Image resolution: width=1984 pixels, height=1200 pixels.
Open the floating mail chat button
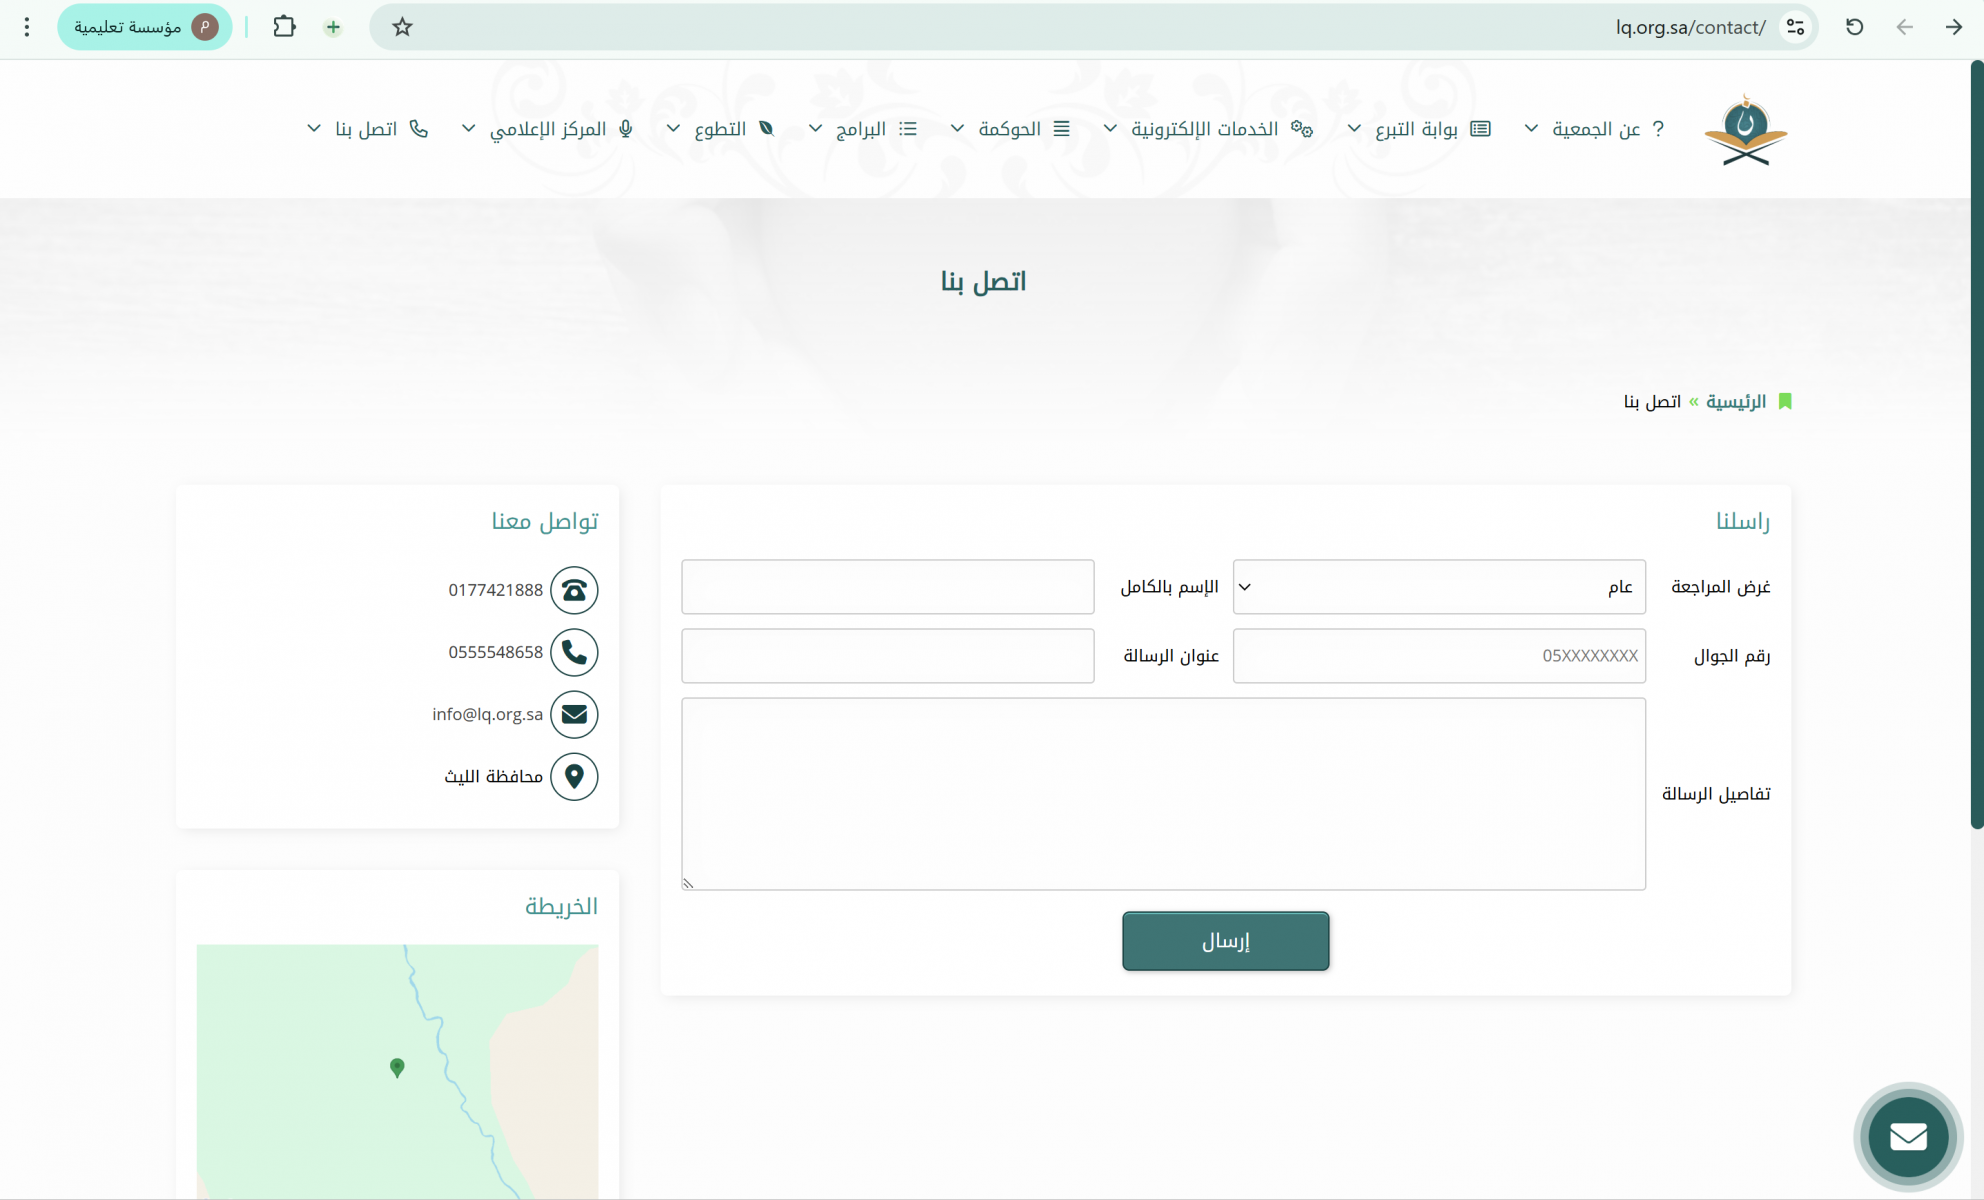[x=1908, y=1137]
